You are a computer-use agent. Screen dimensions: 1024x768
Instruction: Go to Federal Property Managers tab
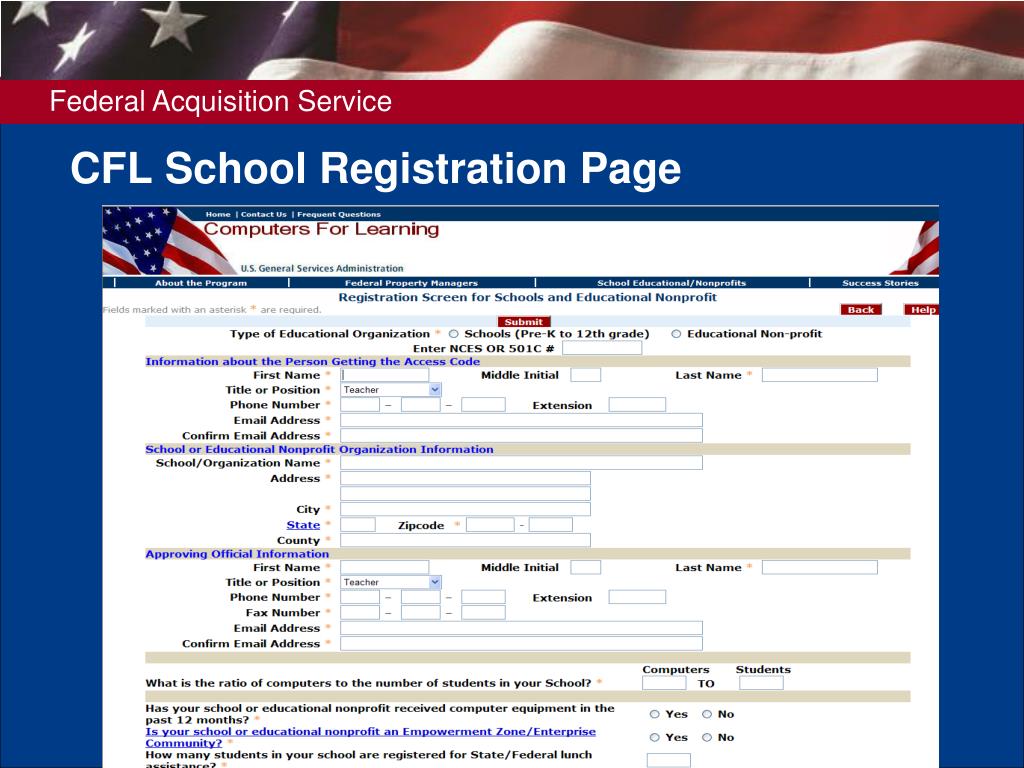(411, 283)
